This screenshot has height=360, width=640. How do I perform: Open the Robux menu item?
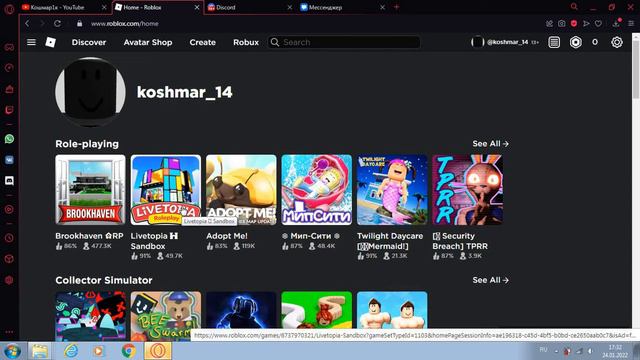coord(246,42)
